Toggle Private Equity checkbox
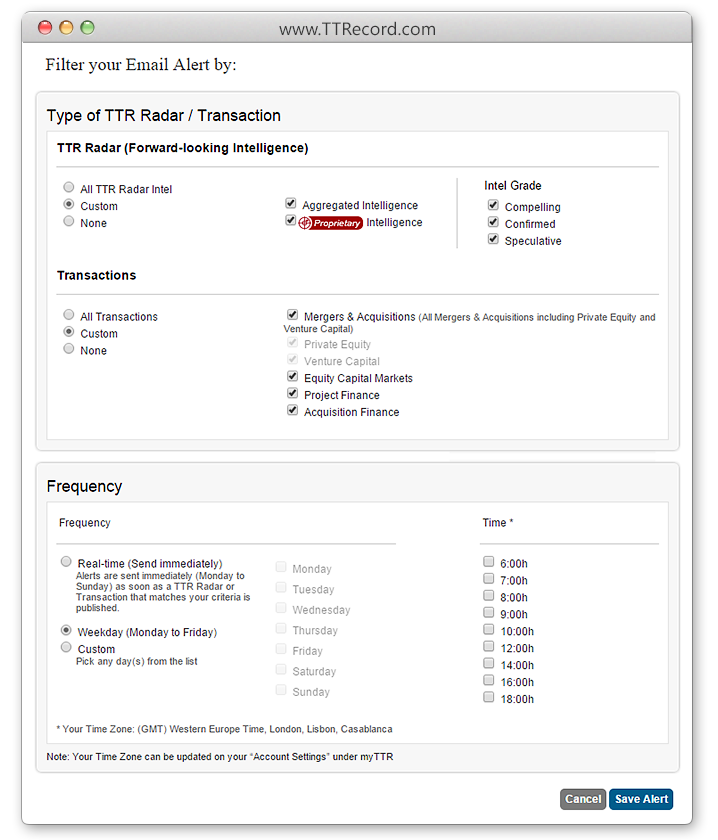 click(293, 342)
